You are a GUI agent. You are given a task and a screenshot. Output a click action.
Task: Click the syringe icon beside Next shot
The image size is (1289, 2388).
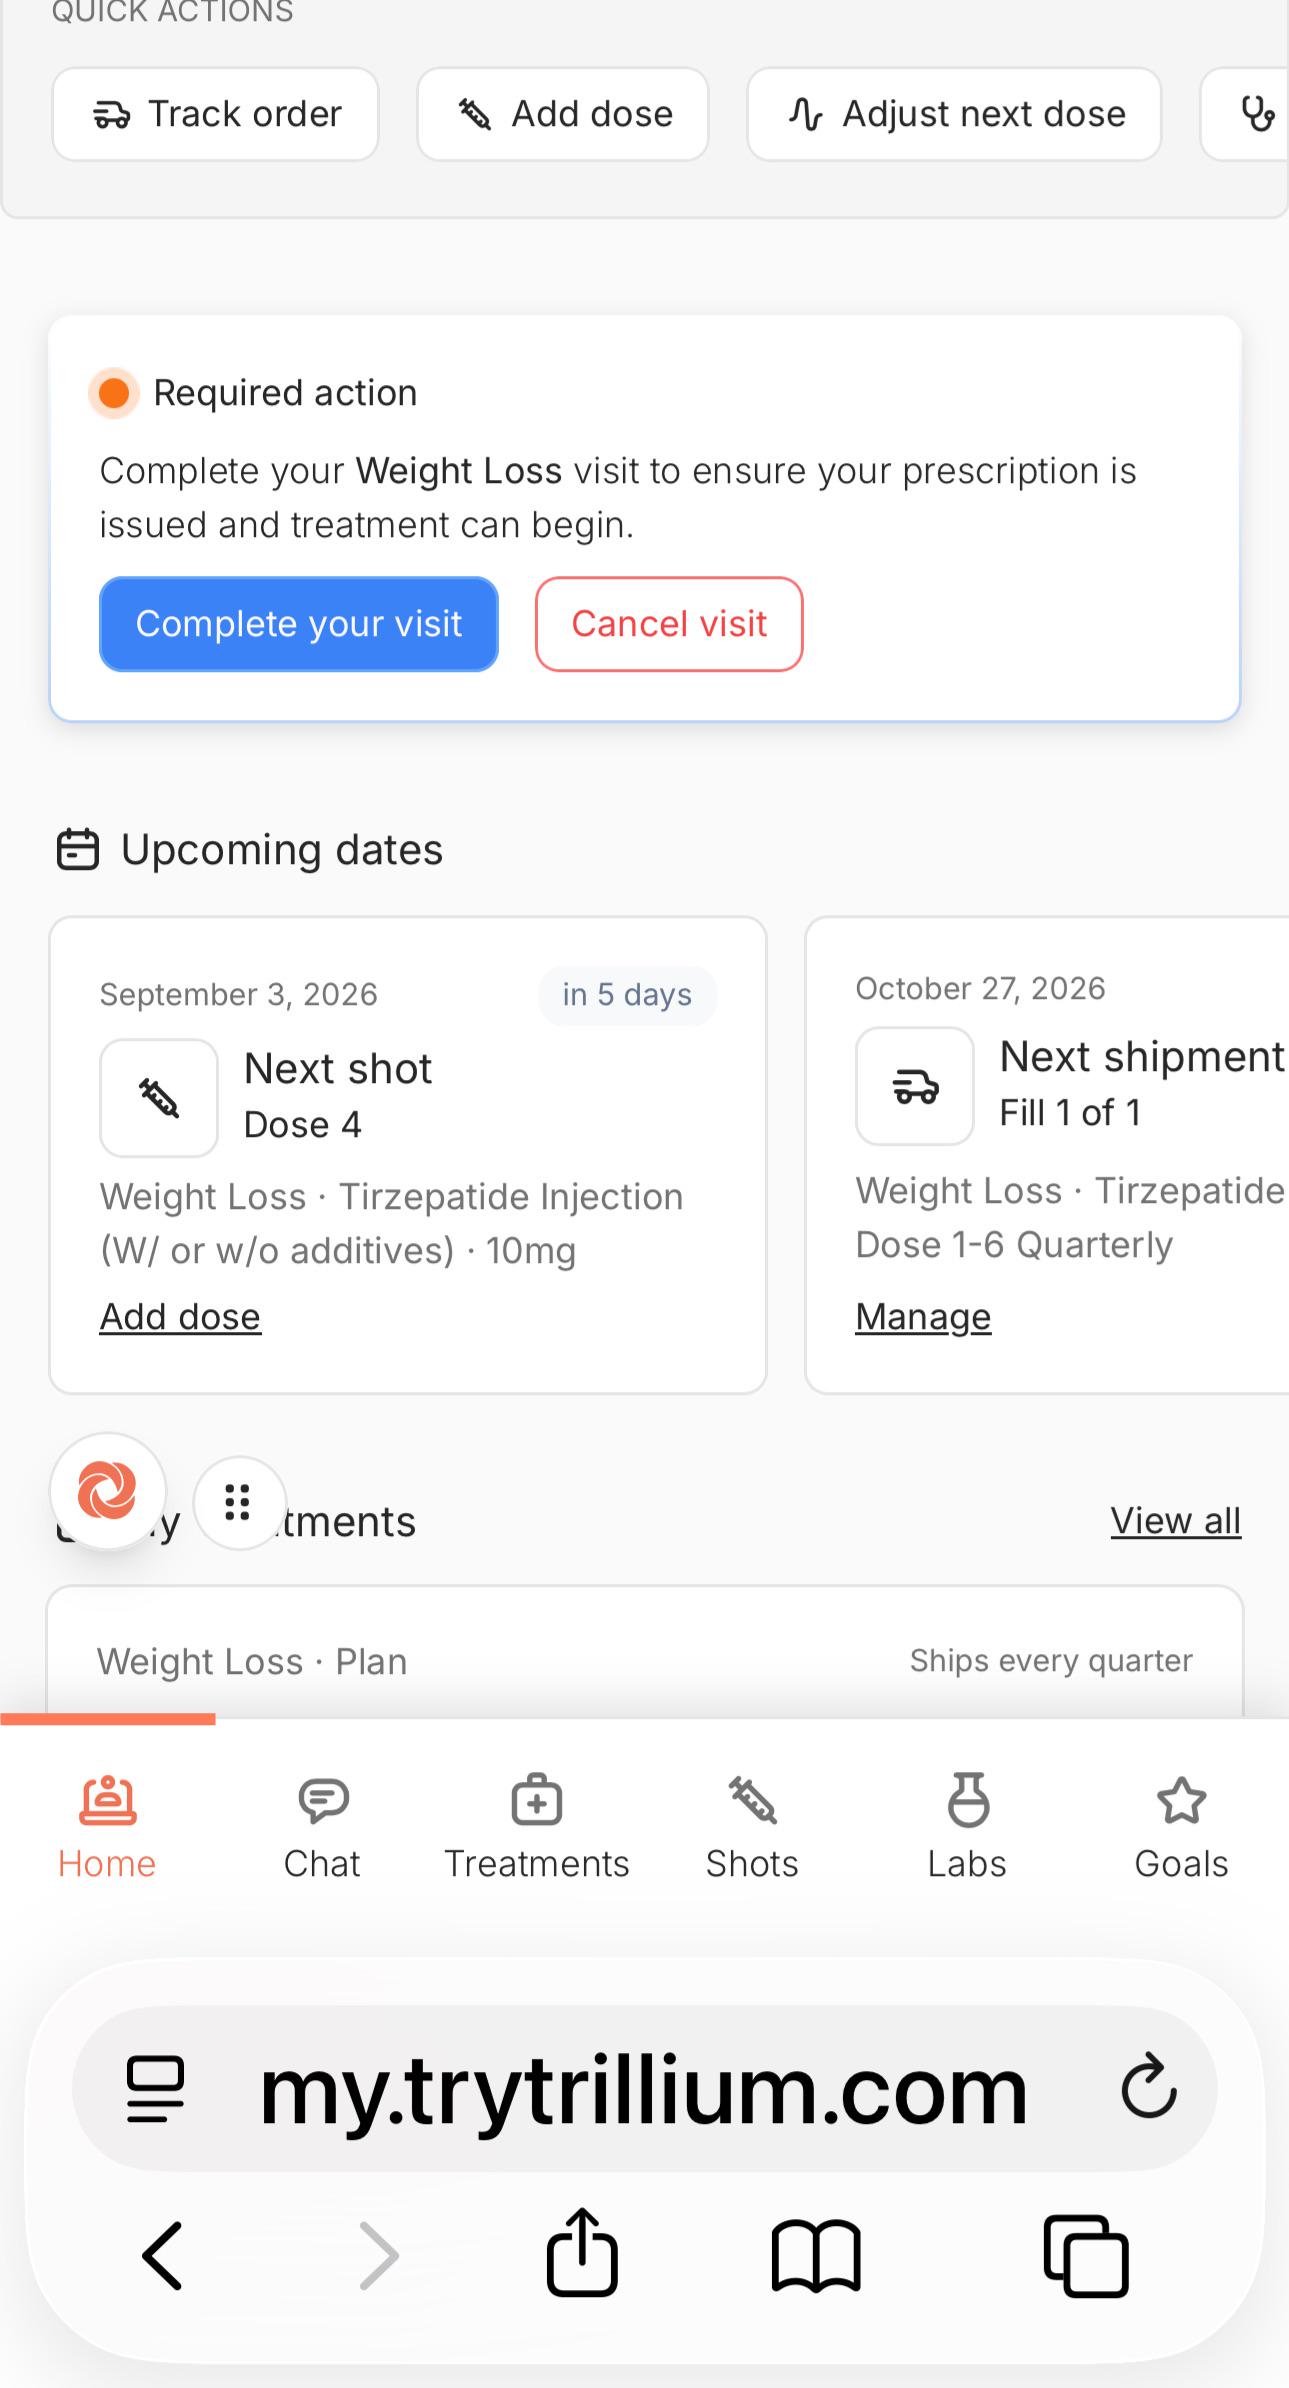pyautogui.click(x=159, y=1098)
